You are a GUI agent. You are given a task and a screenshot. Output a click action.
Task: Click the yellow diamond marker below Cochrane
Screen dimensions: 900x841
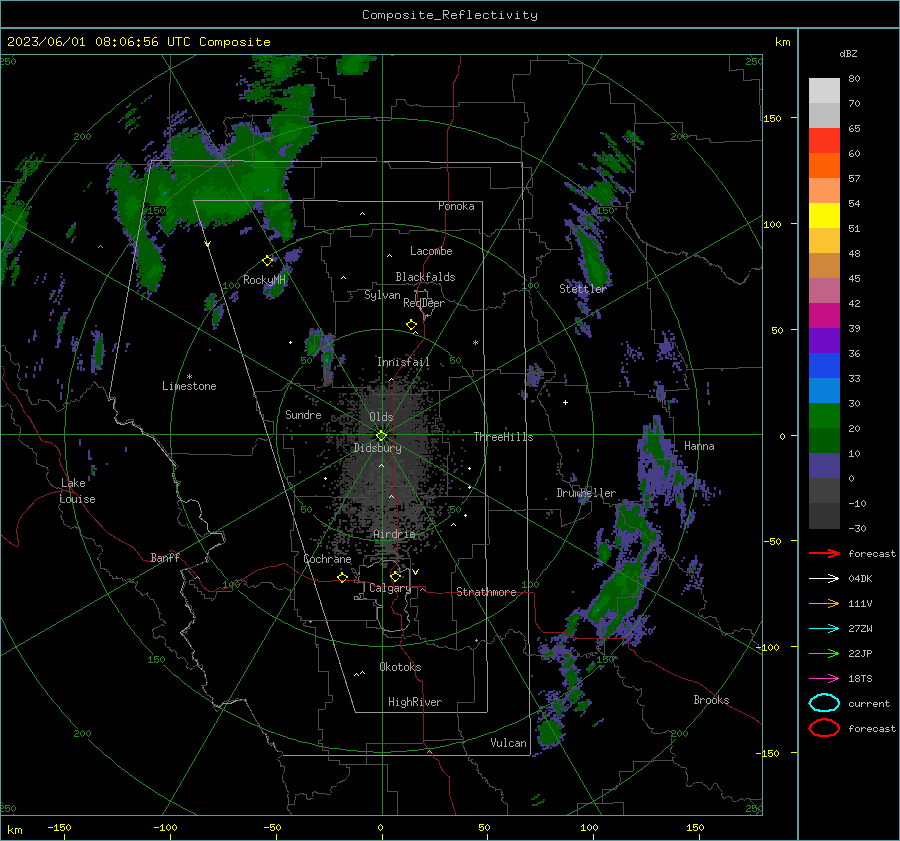tap(342, 577)
